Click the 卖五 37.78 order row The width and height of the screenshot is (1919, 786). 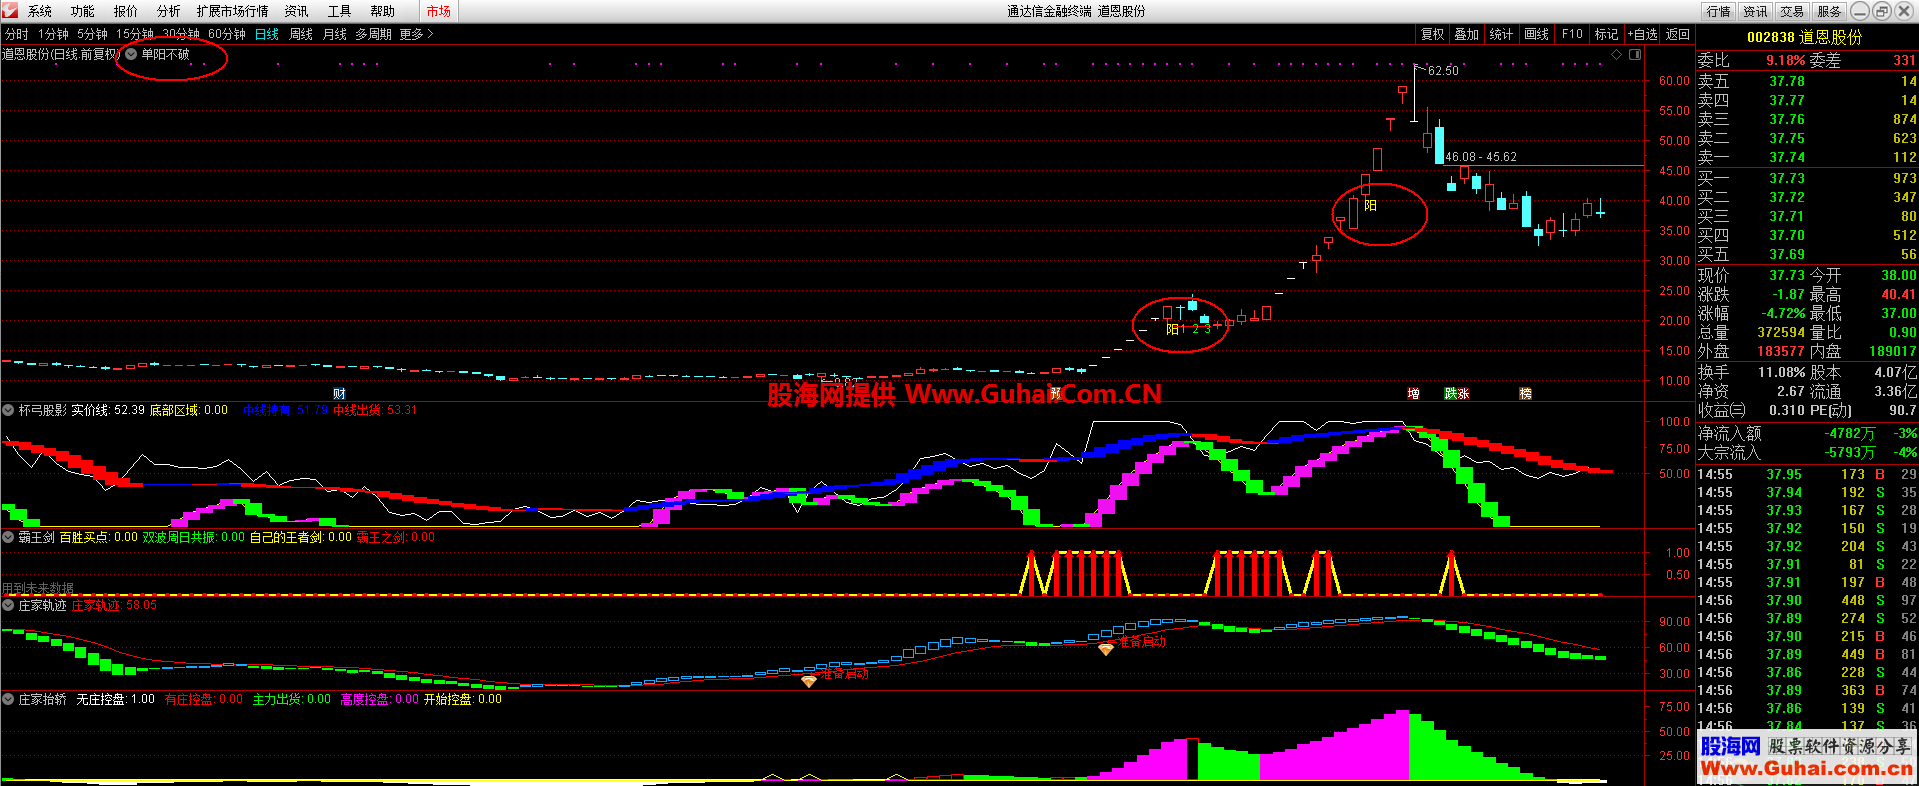1807,81
